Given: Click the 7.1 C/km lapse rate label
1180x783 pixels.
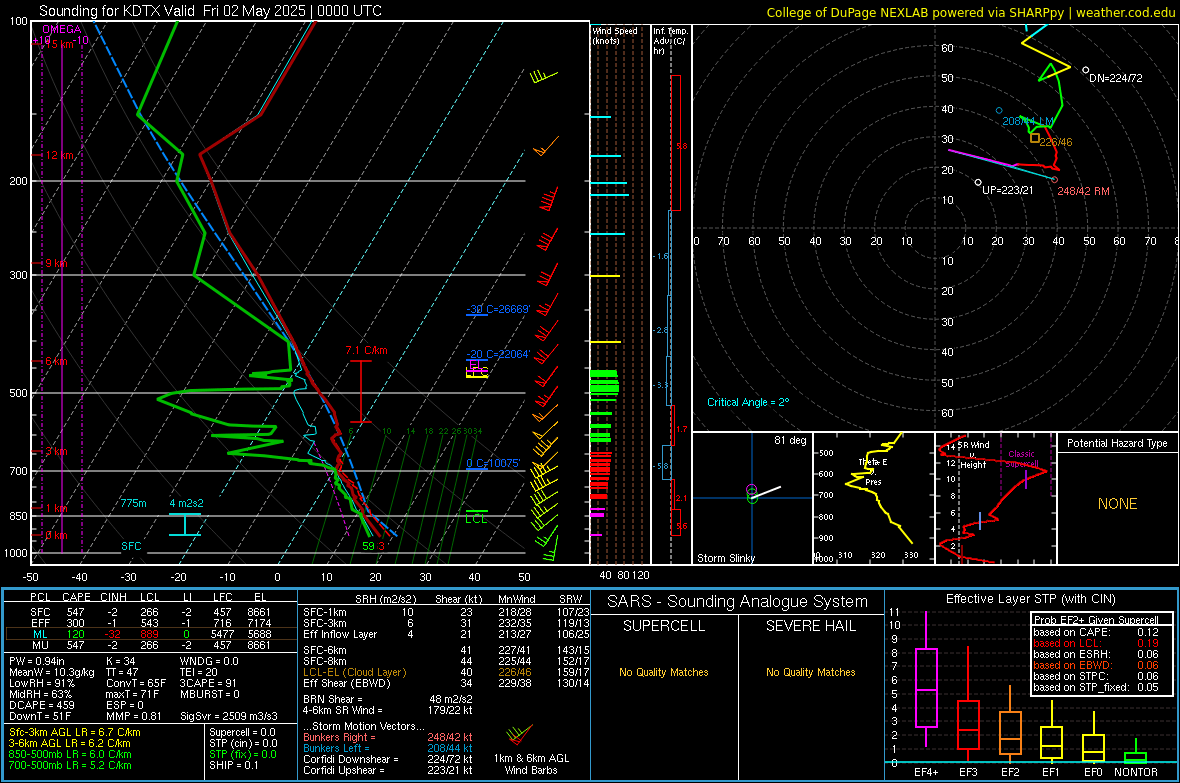Looking at the screenshot, I should click(366, 350).
